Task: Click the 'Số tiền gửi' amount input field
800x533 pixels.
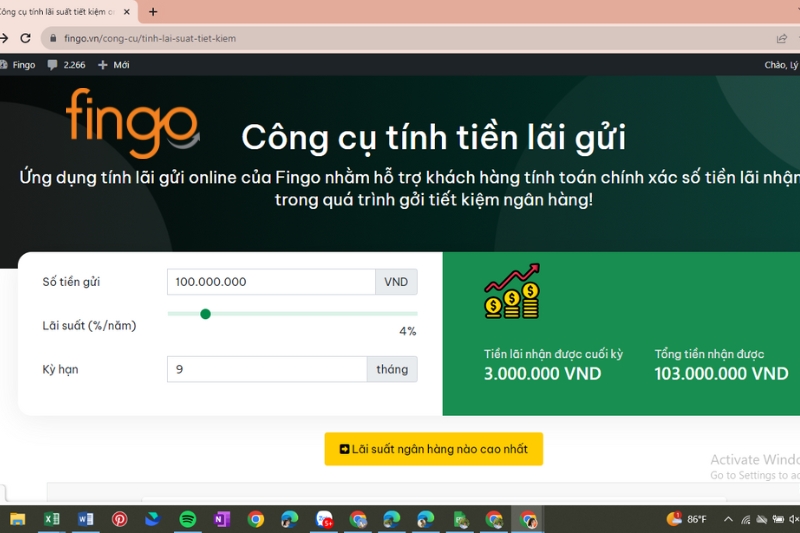Action: point(271,282)
